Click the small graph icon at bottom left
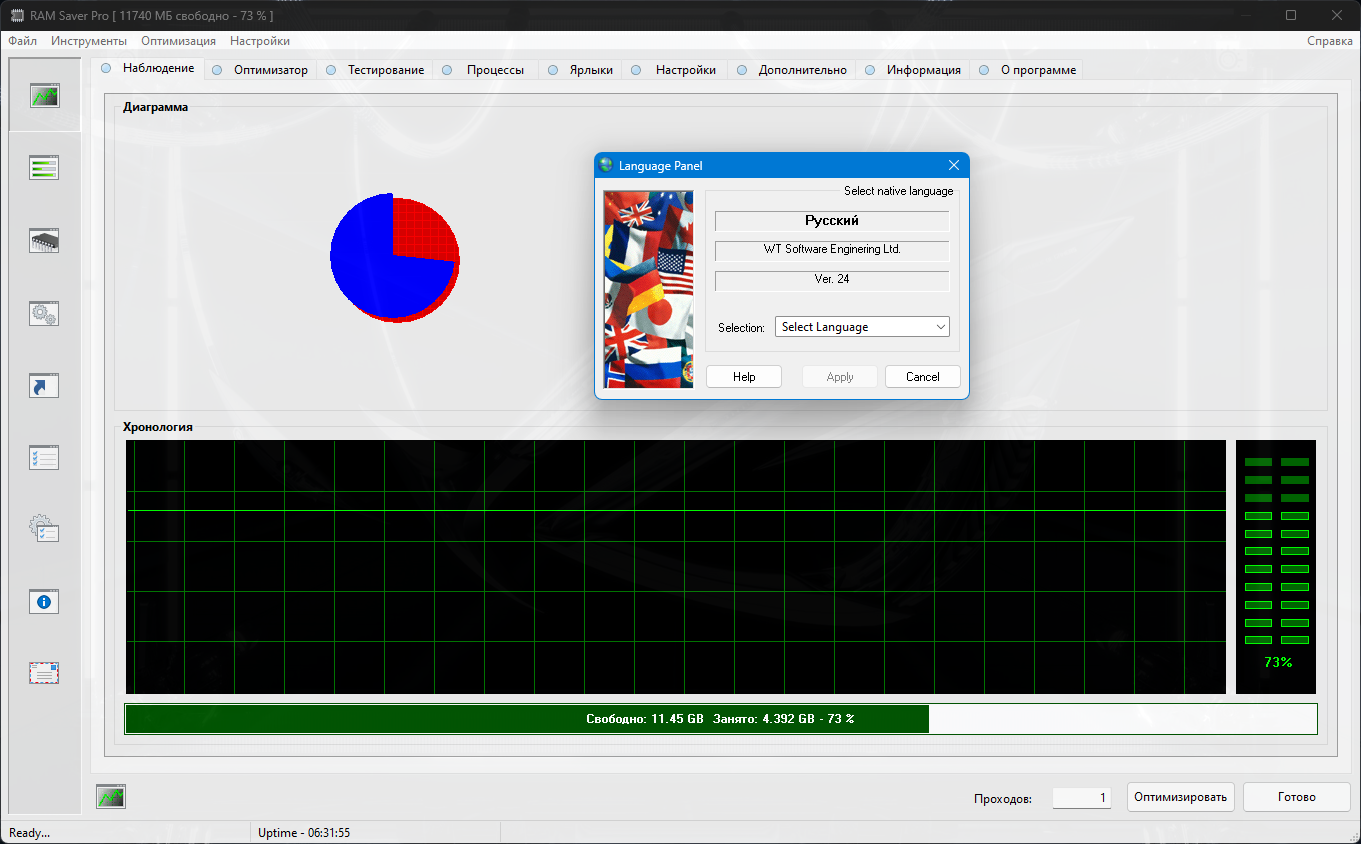Viewport: 1361px width, 844px height. [111, 797]
